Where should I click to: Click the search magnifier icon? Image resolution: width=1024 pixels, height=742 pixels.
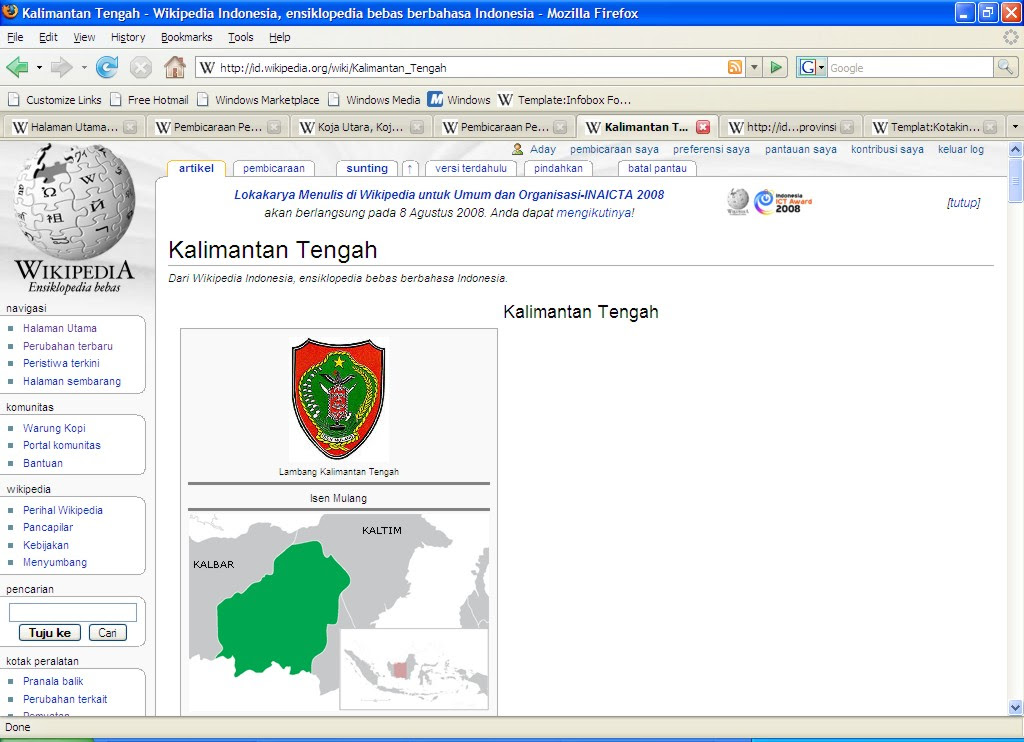(x=1005, y=67)
